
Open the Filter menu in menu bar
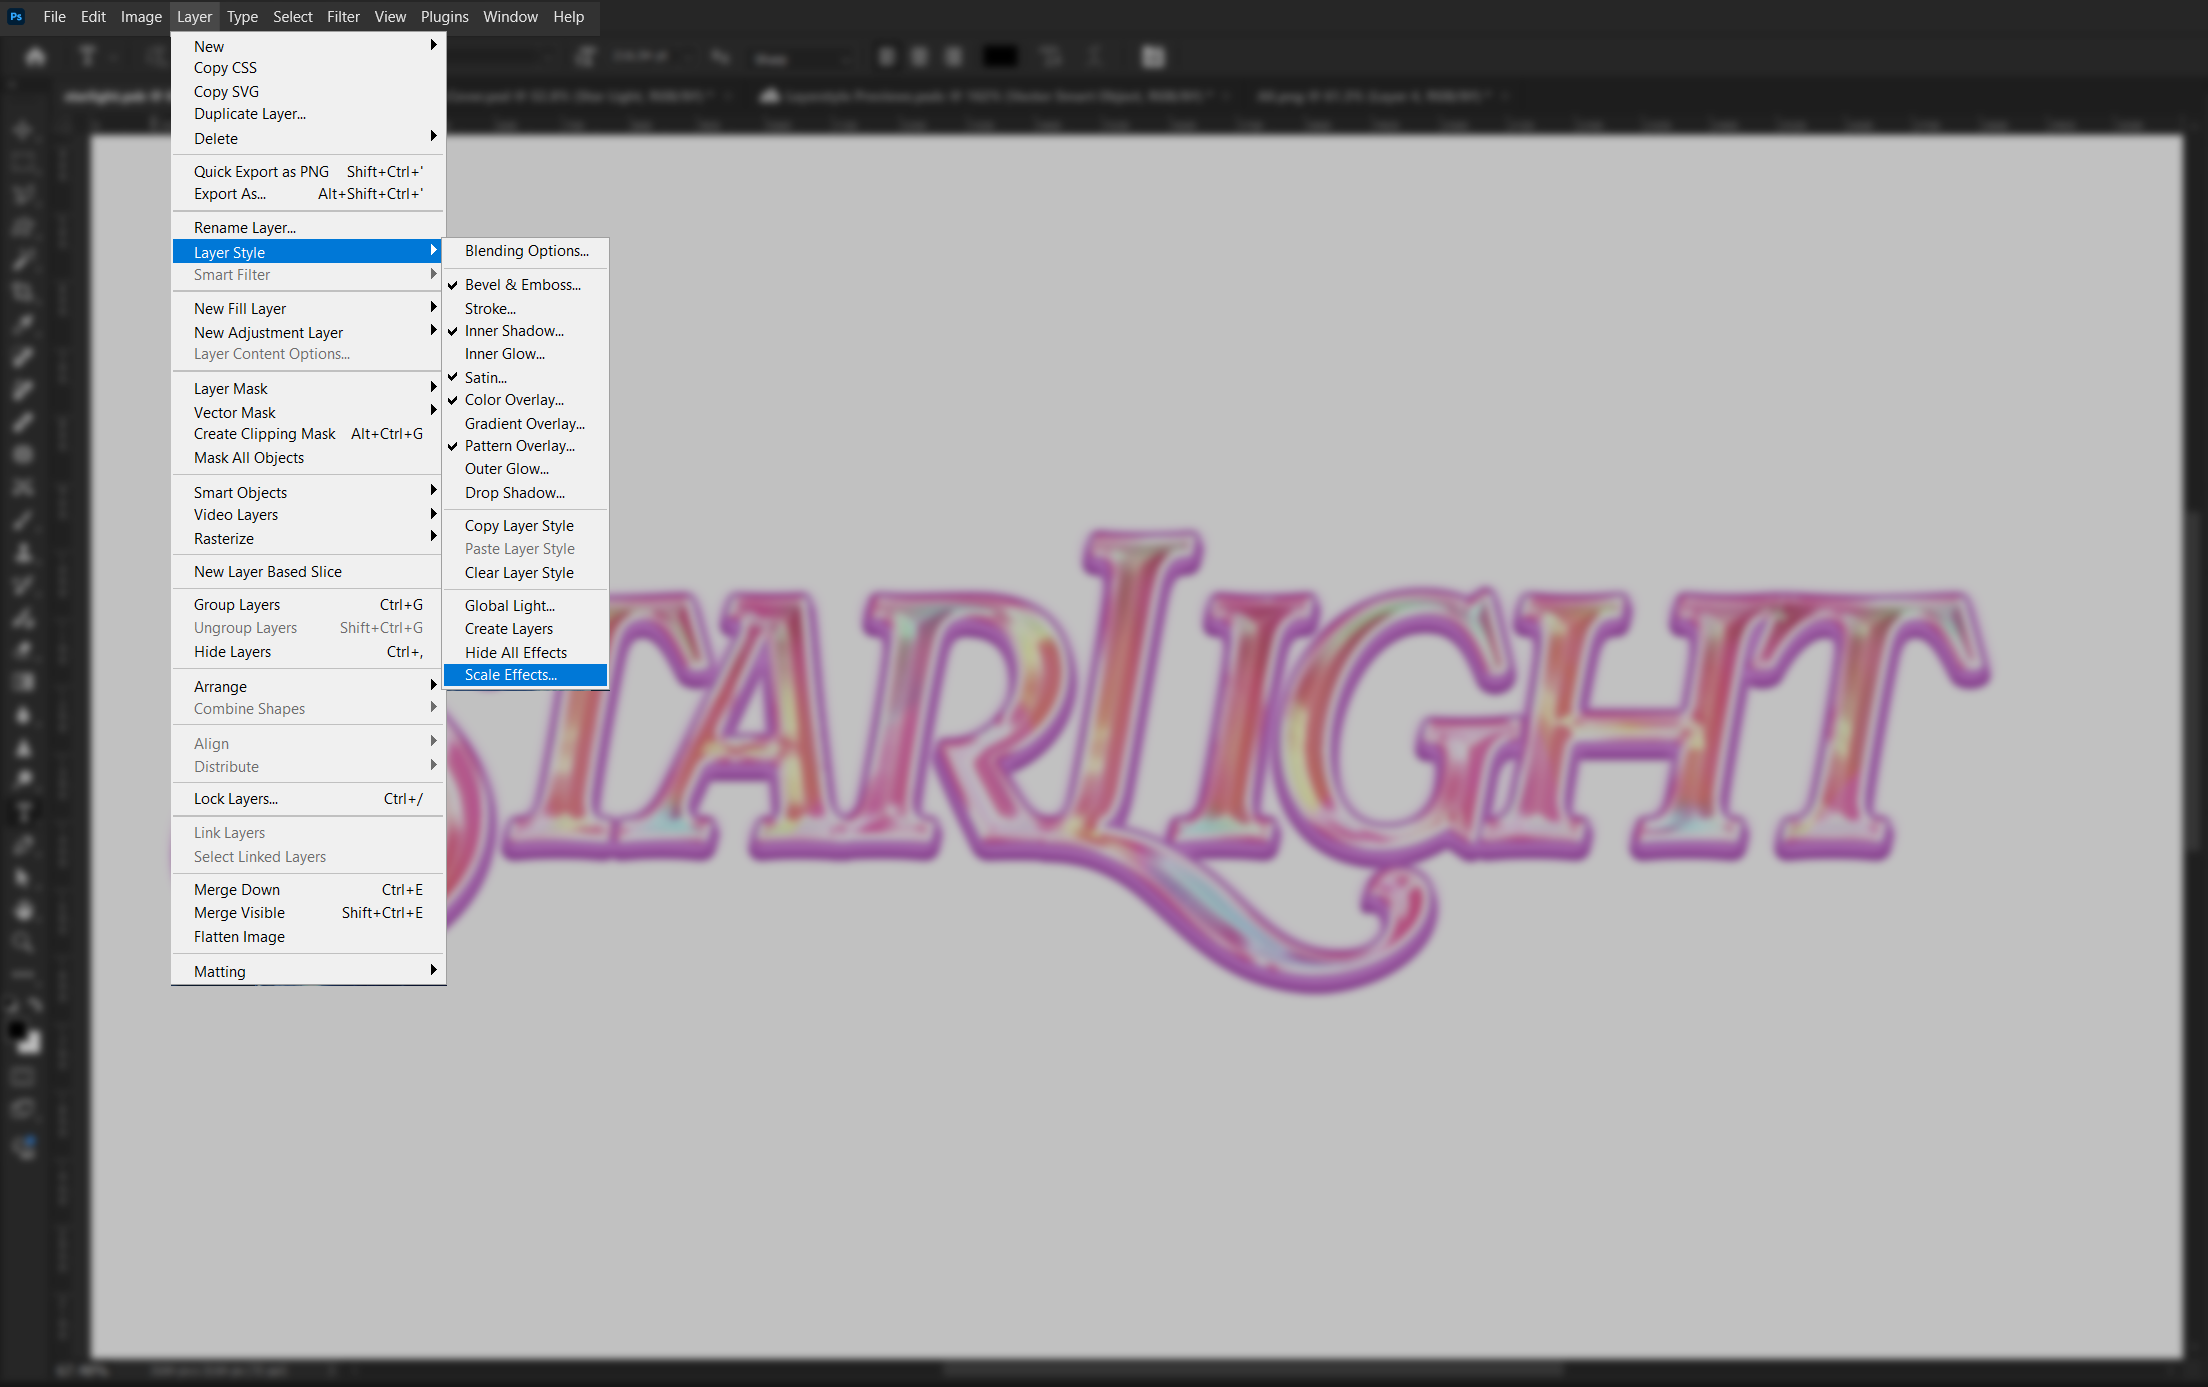343,17
